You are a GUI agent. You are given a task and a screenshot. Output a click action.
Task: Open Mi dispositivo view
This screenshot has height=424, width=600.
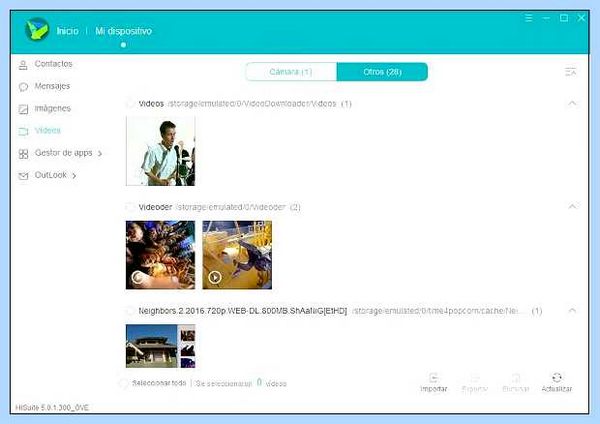click(x=124, y=31)
